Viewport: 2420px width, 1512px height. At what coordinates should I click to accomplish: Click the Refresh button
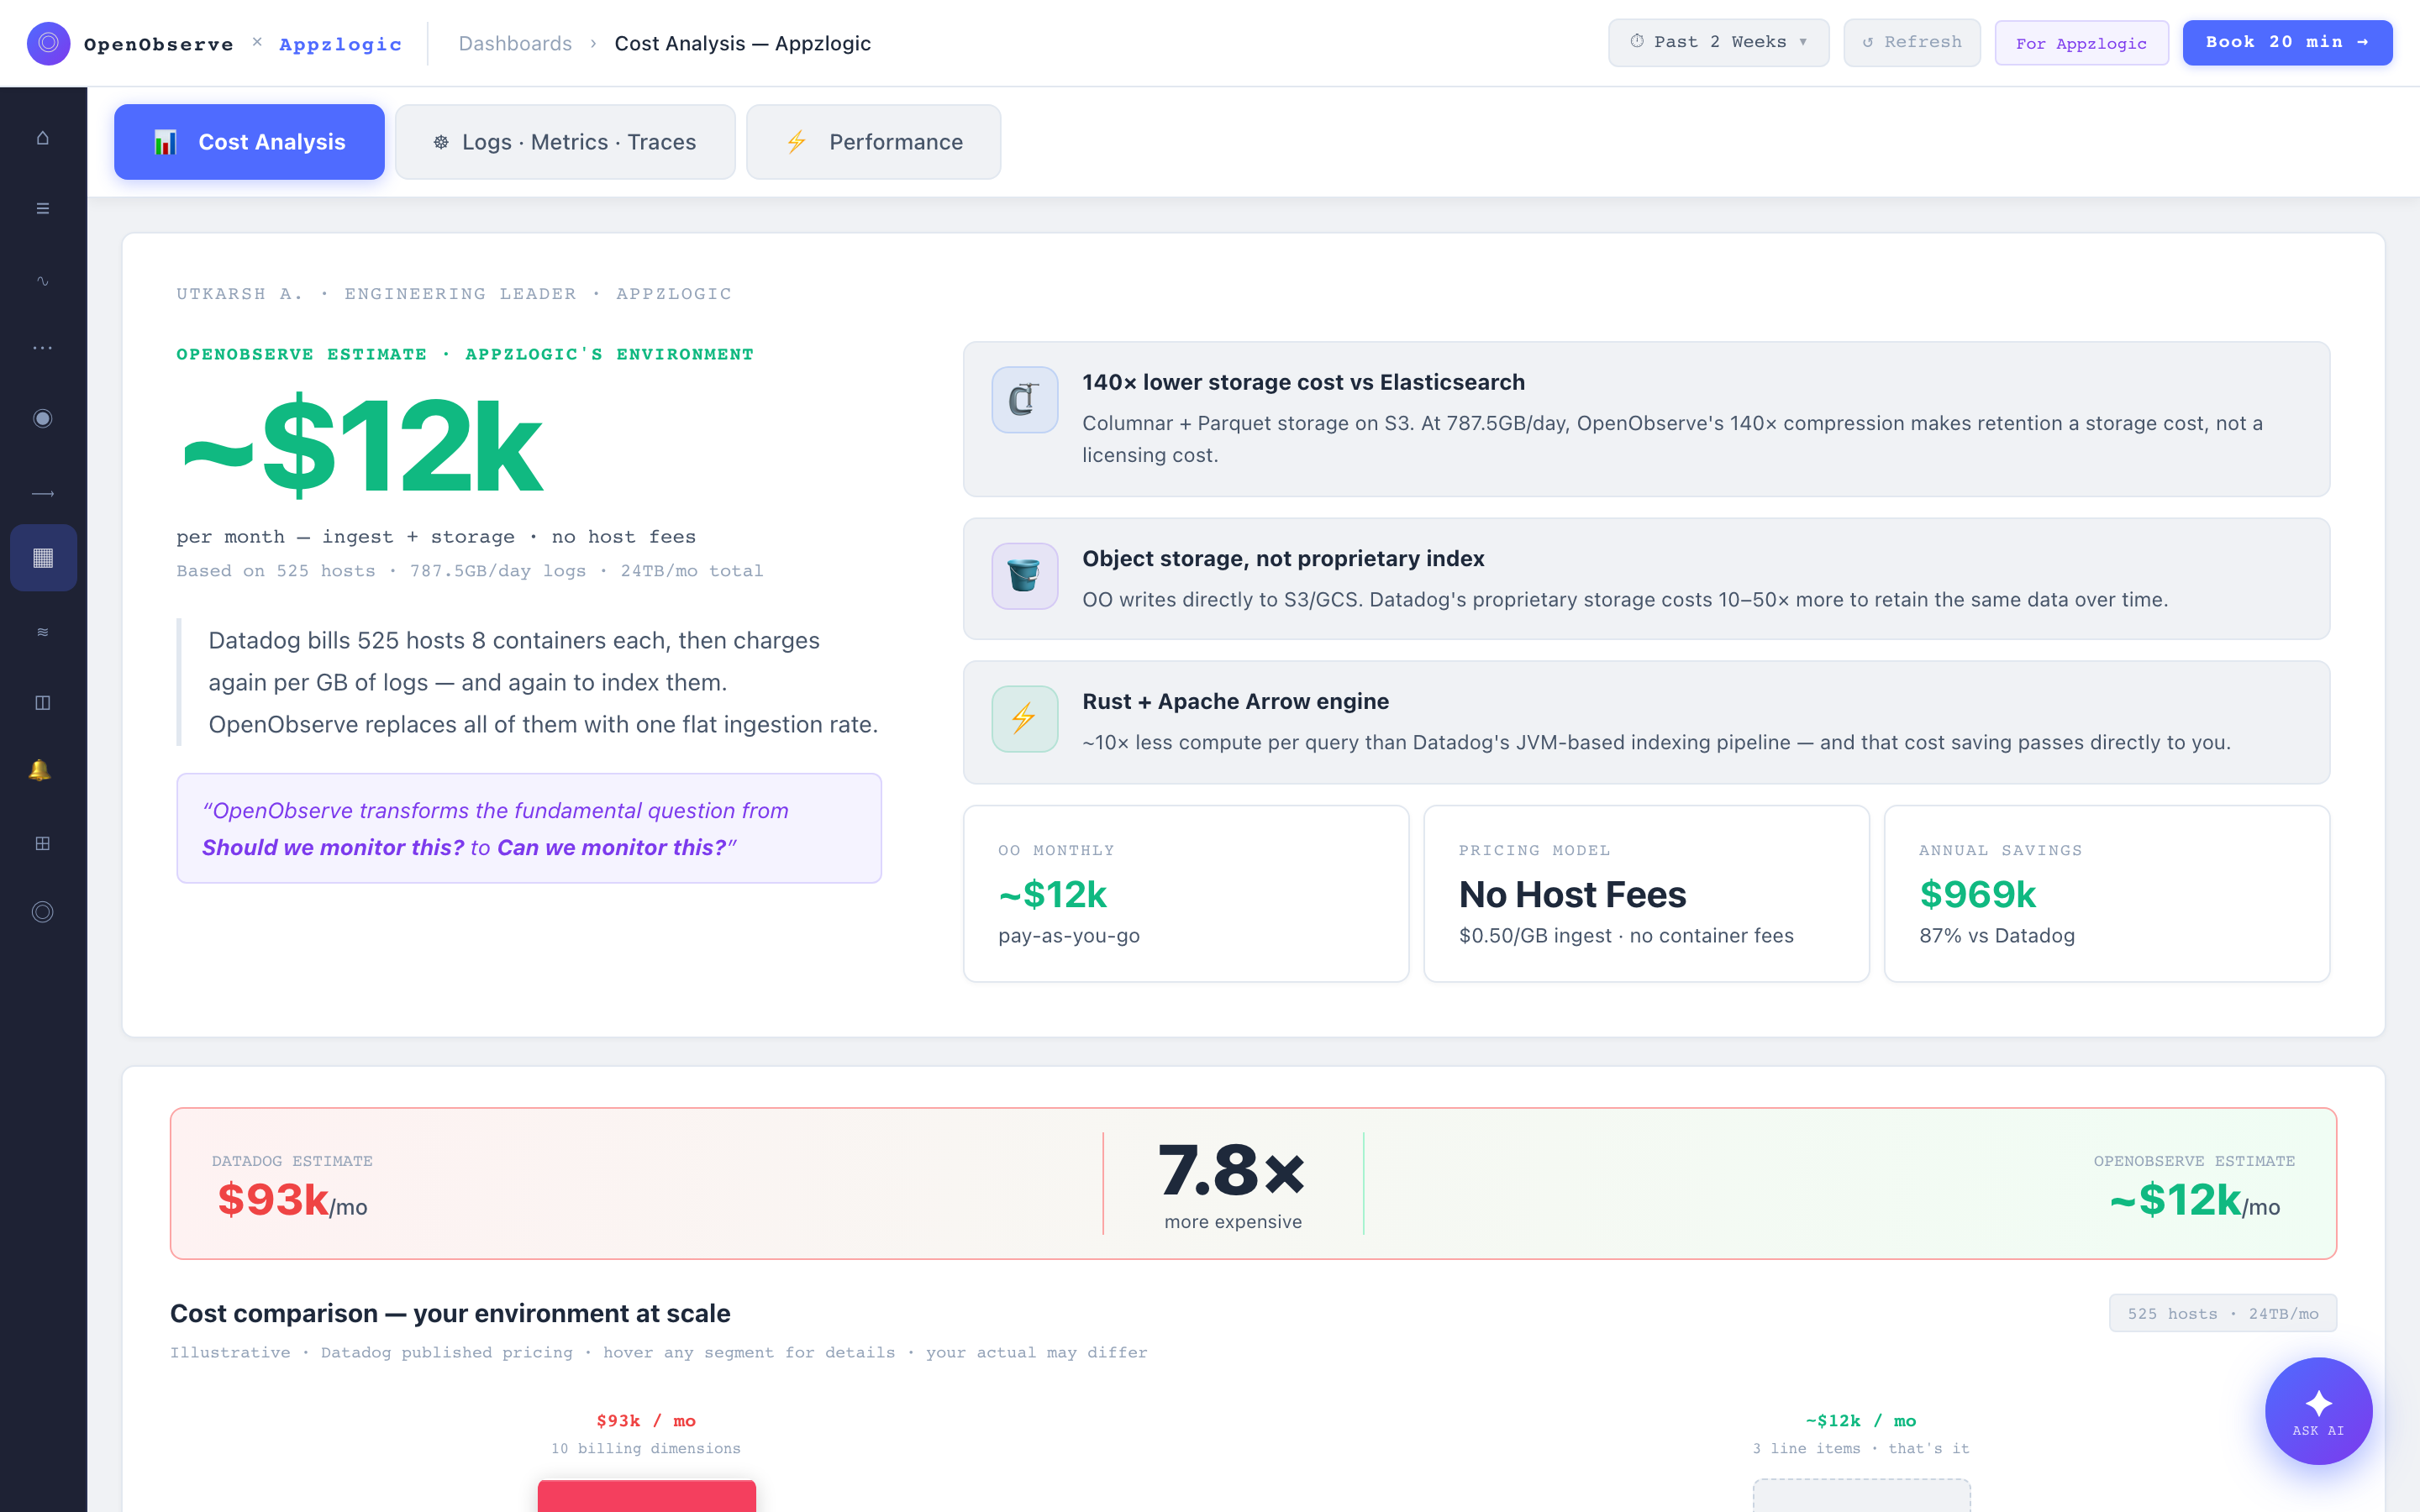point(1911,42)
